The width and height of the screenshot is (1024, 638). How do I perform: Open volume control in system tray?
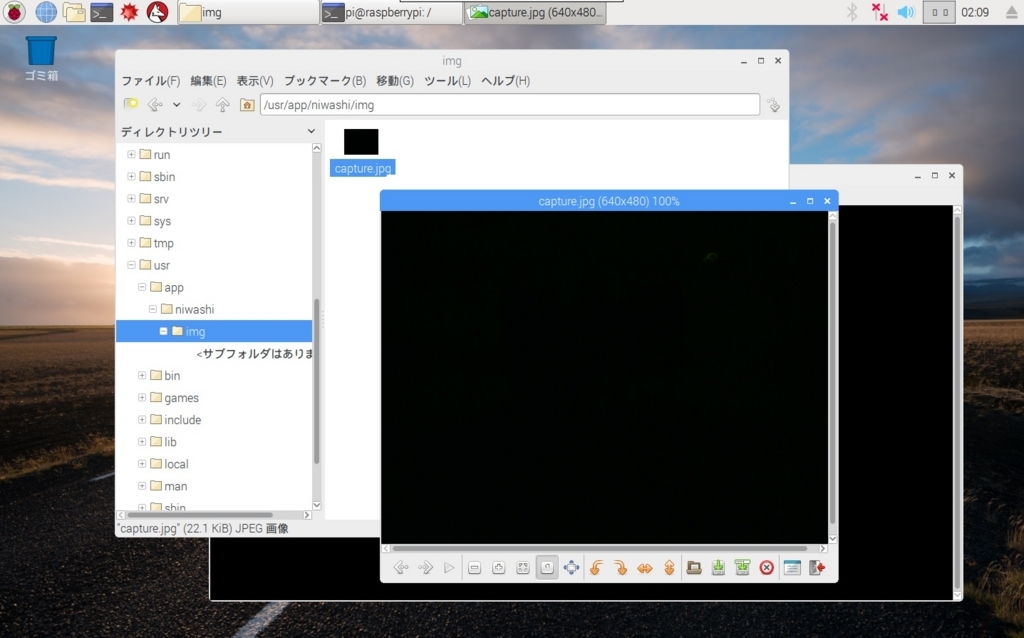coord(906,12)
